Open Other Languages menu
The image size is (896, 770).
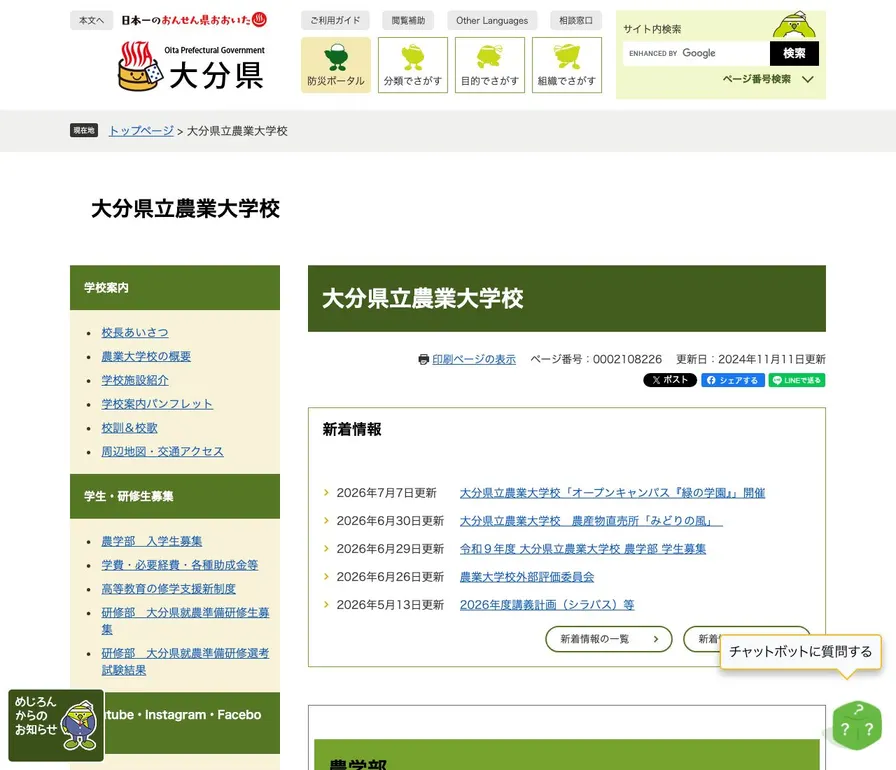coord(492,20)
